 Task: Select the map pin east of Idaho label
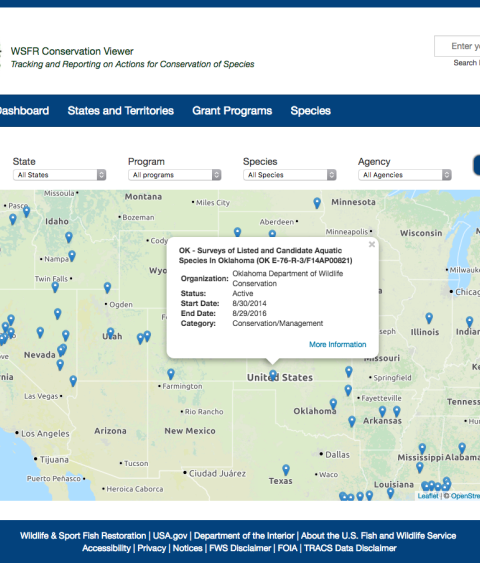(69, 237)
